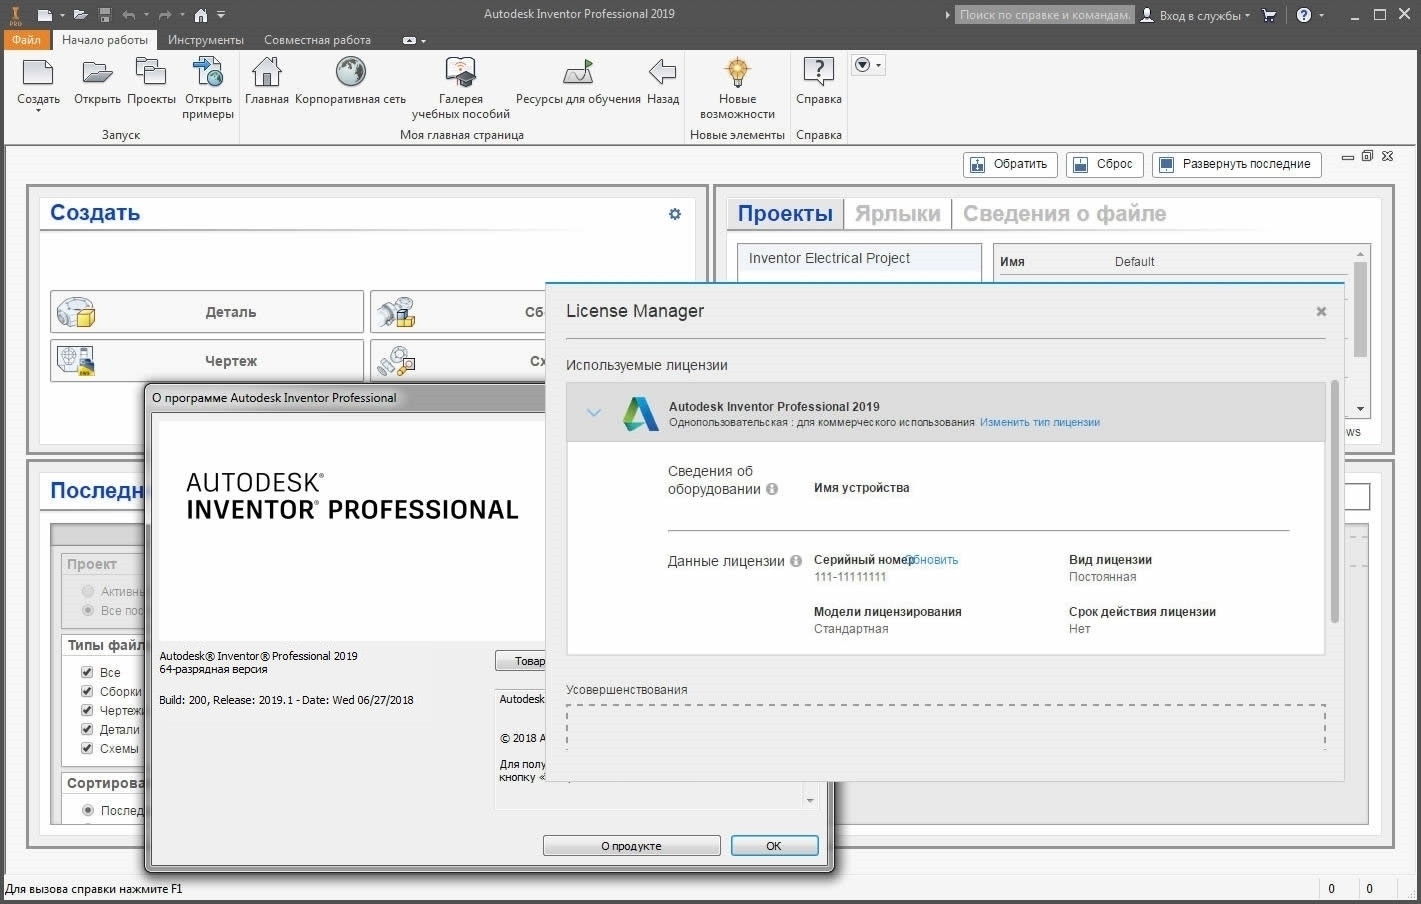Click the Развернуть последние button
Image resolution: width=1421 pixels, height=904 pixels.
coord(1236,164)
